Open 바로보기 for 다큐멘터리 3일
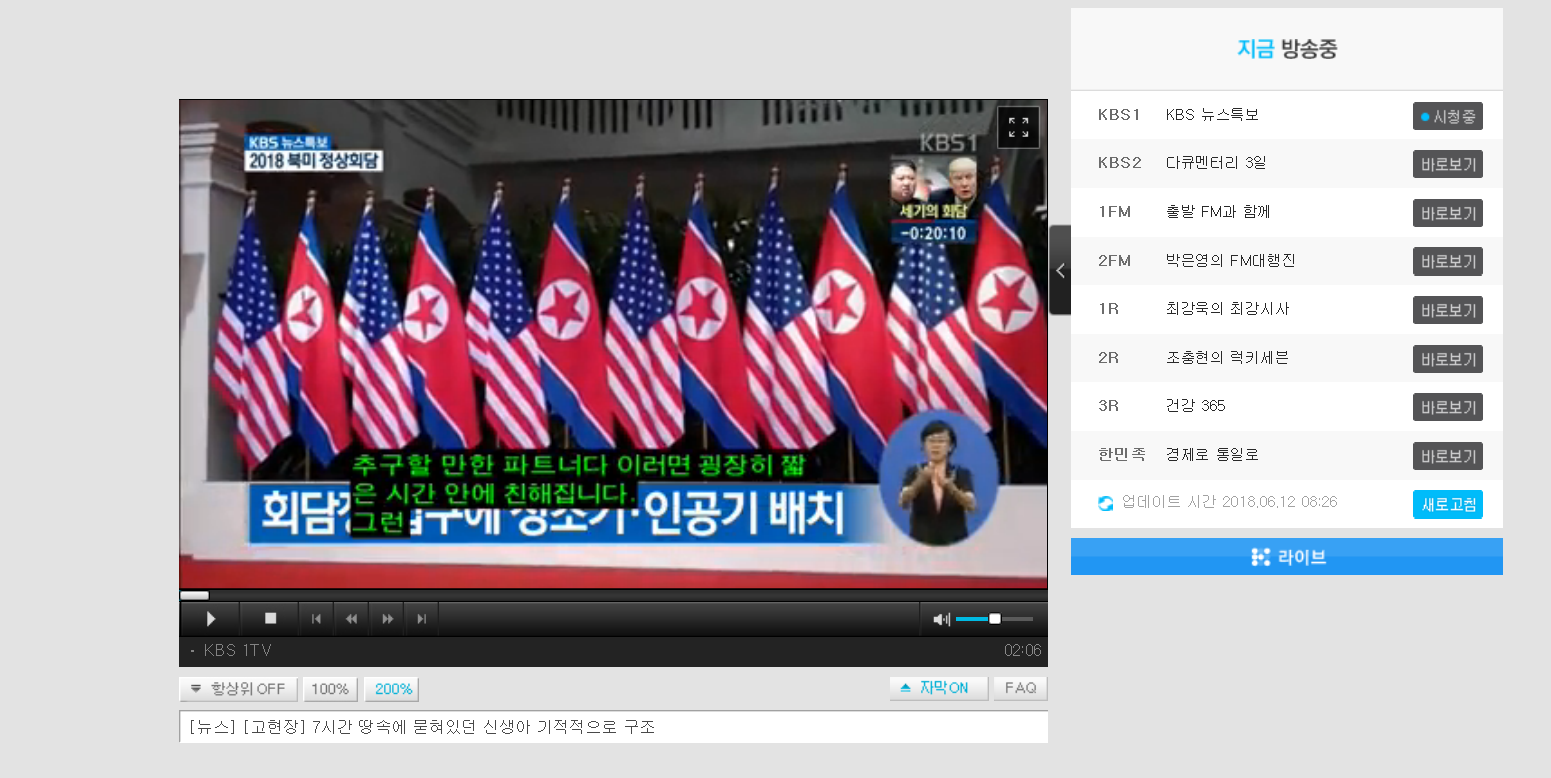The width and height of the screenshot is (1551, 778). pos(1447,163)
